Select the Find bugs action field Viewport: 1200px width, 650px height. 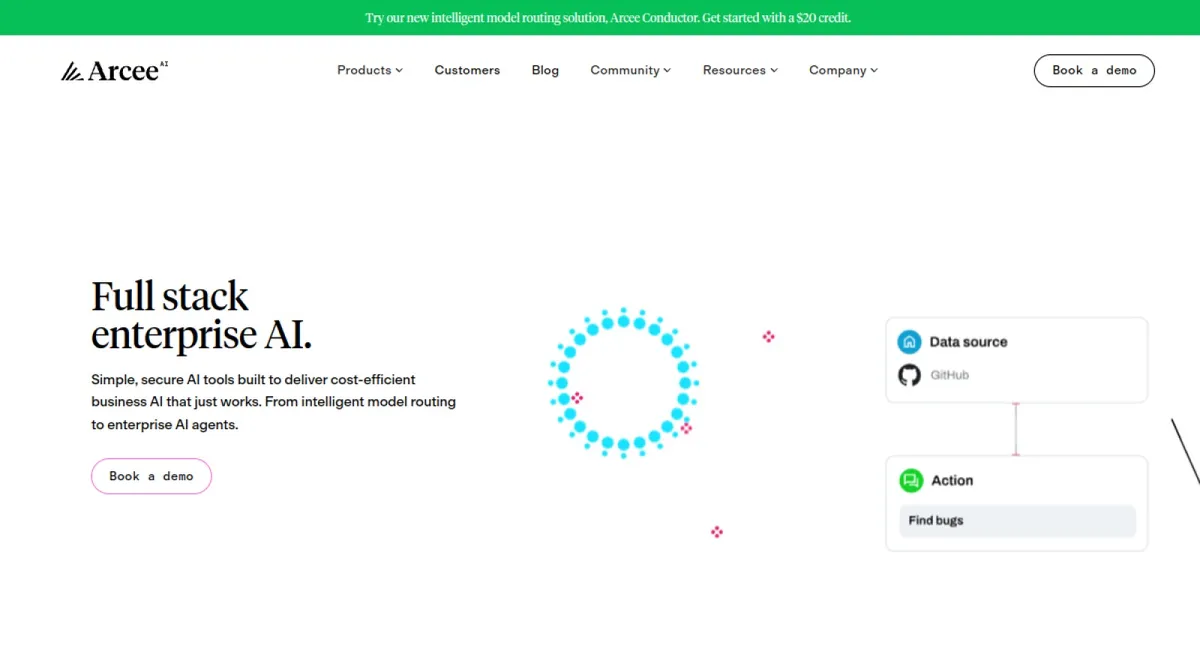click(1017, 521)
